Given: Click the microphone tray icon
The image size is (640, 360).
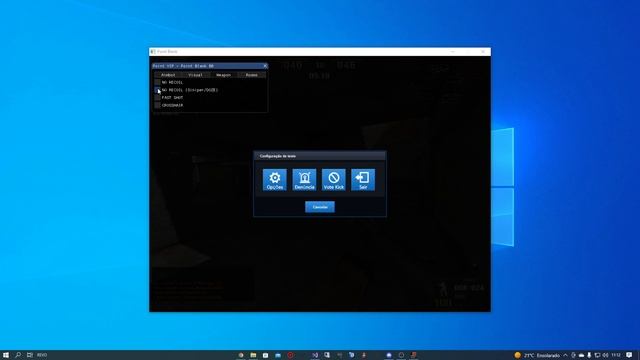Looking at the screenshot, I should coord(589,355).
